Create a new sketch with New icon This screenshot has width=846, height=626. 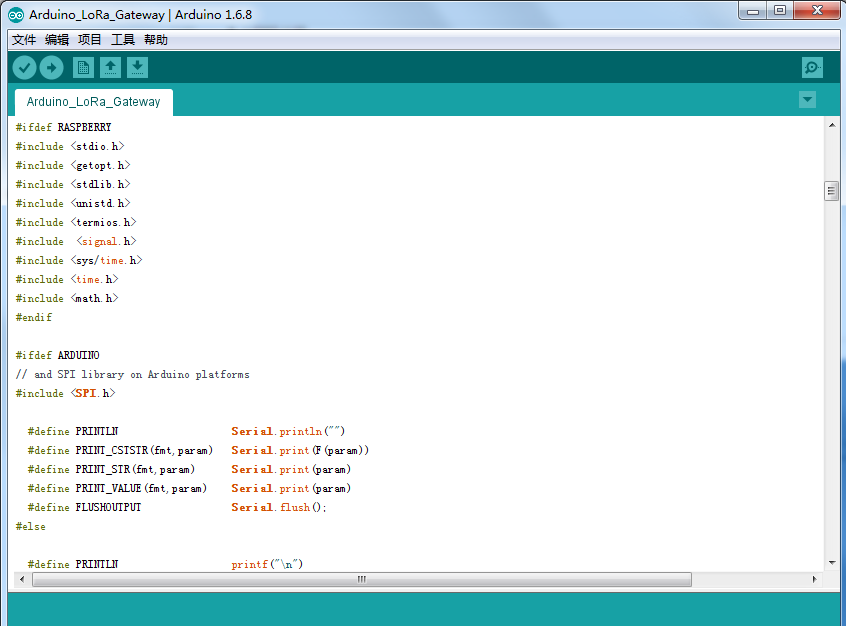coord(83,68)
